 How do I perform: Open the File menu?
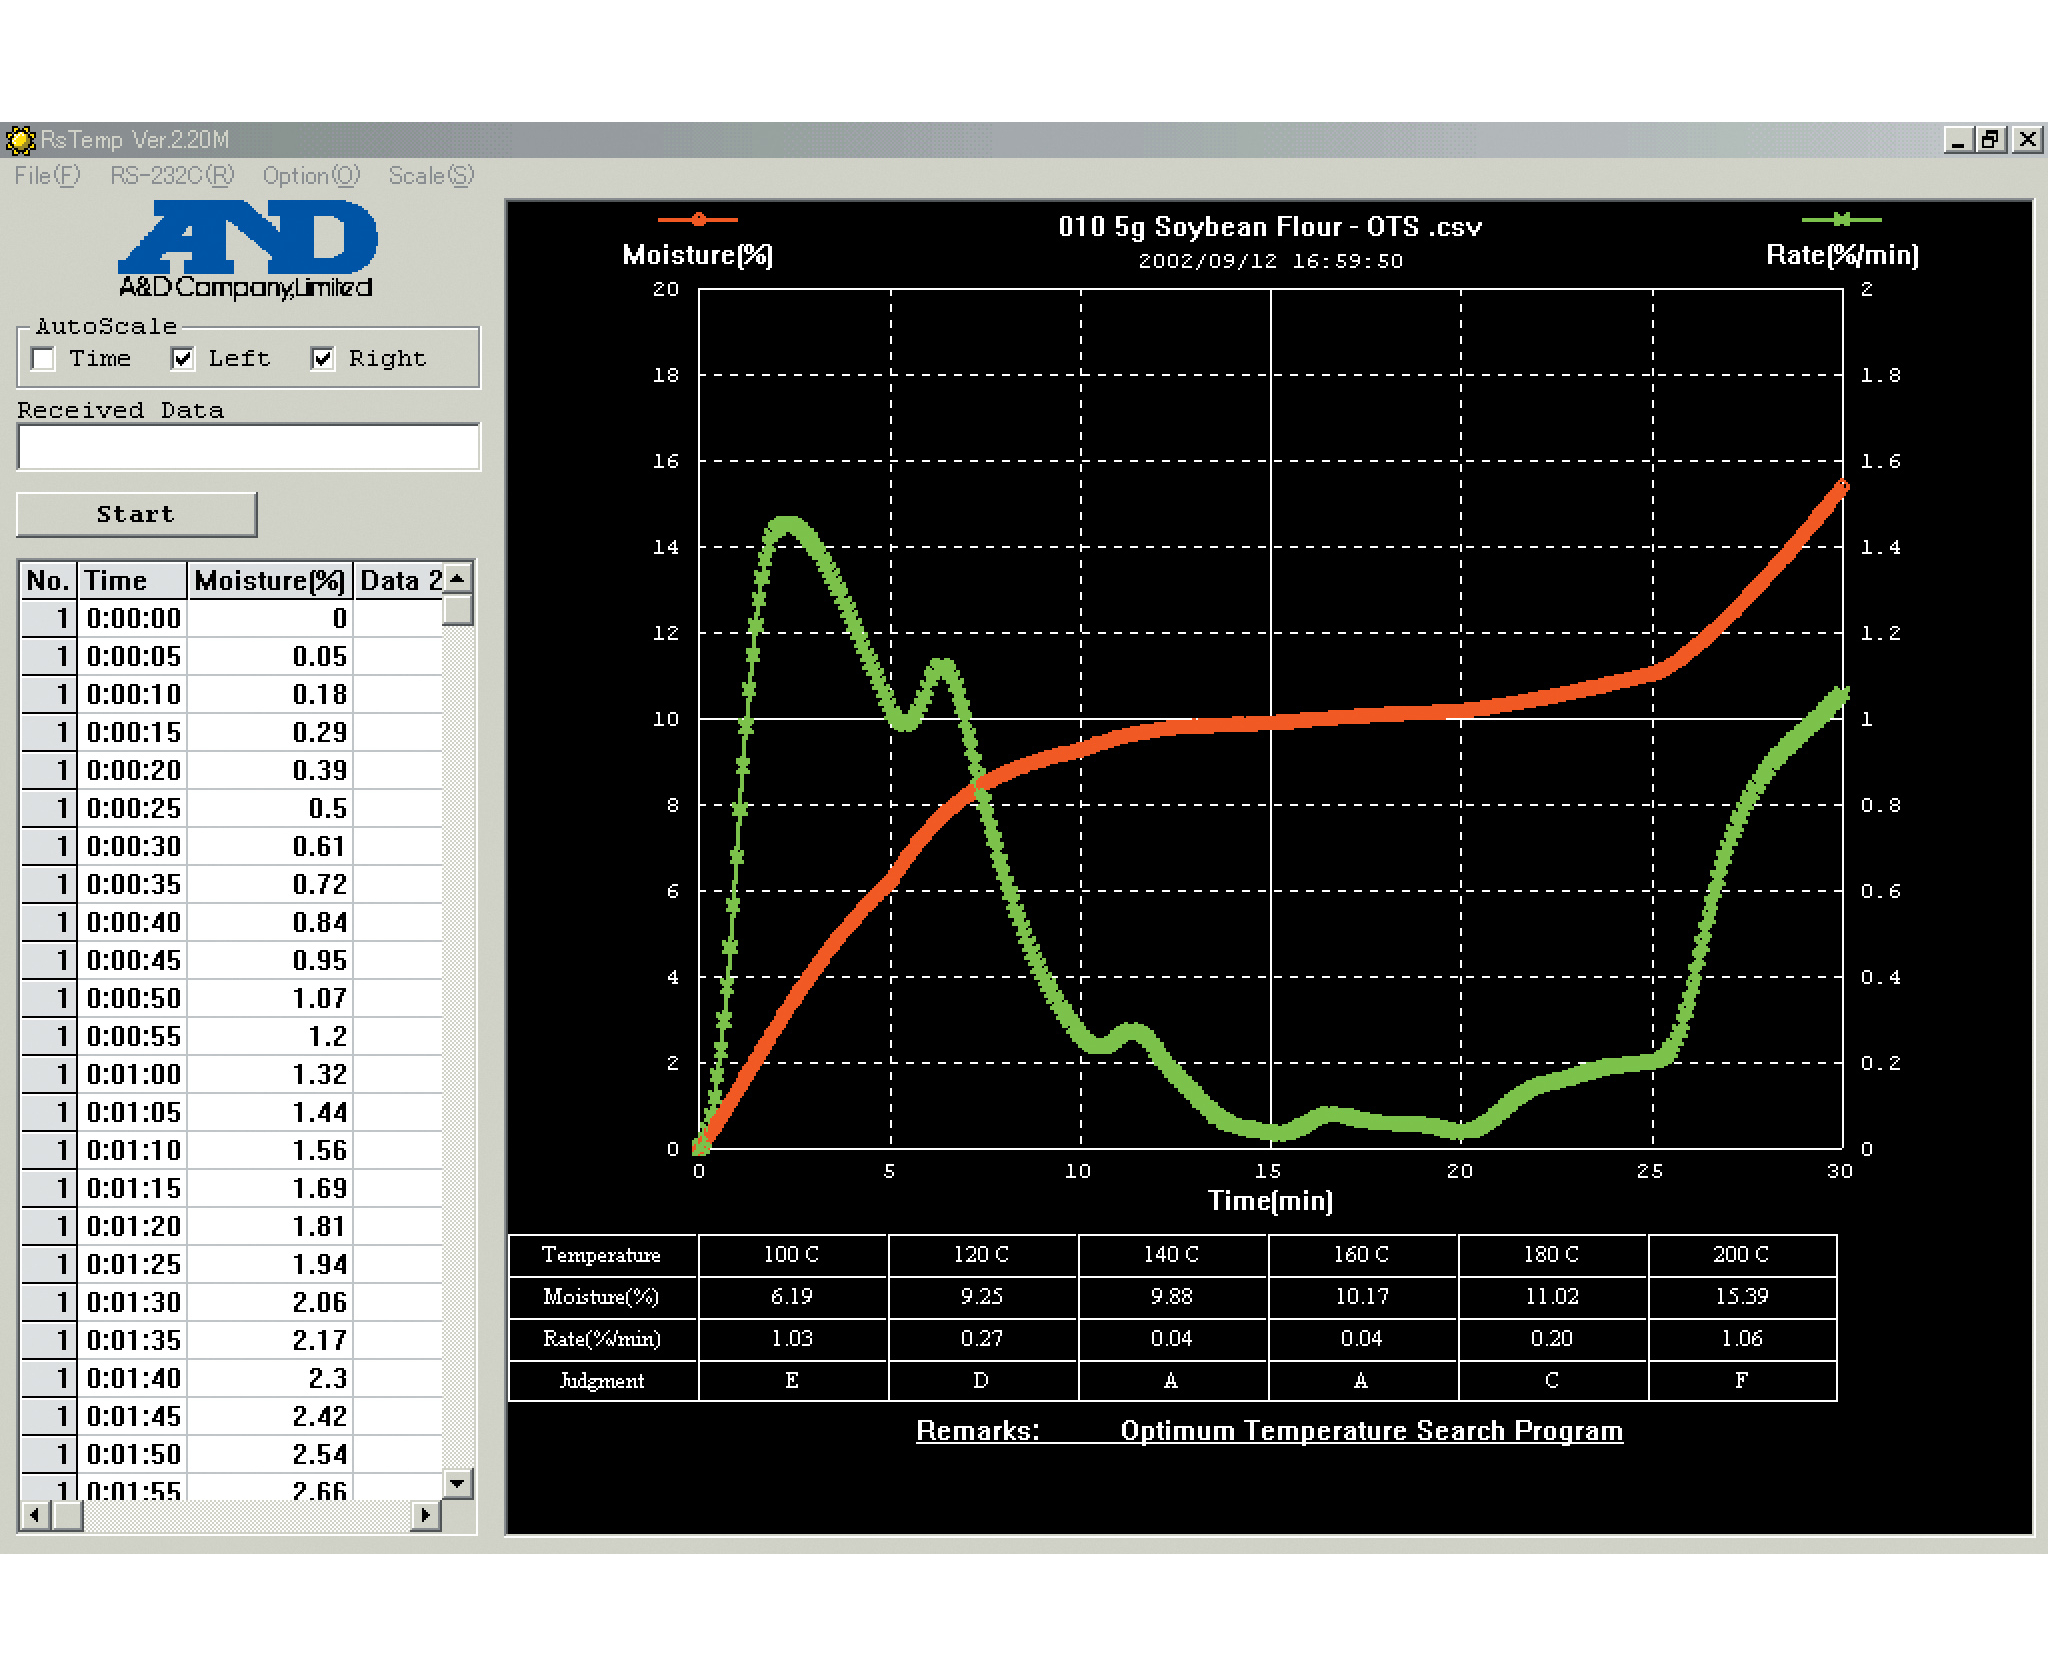tap(46, 176)
